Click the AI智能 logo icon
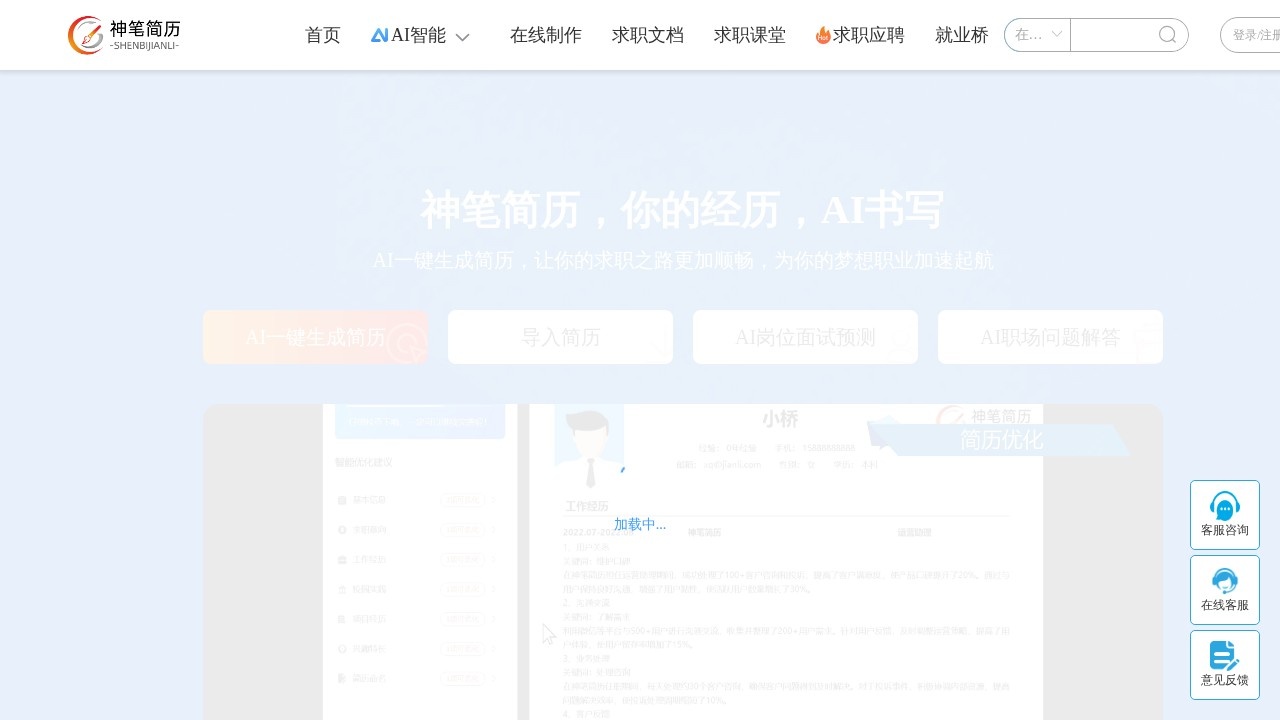The height and width of the screenshot is (720, 1280). 379,35
